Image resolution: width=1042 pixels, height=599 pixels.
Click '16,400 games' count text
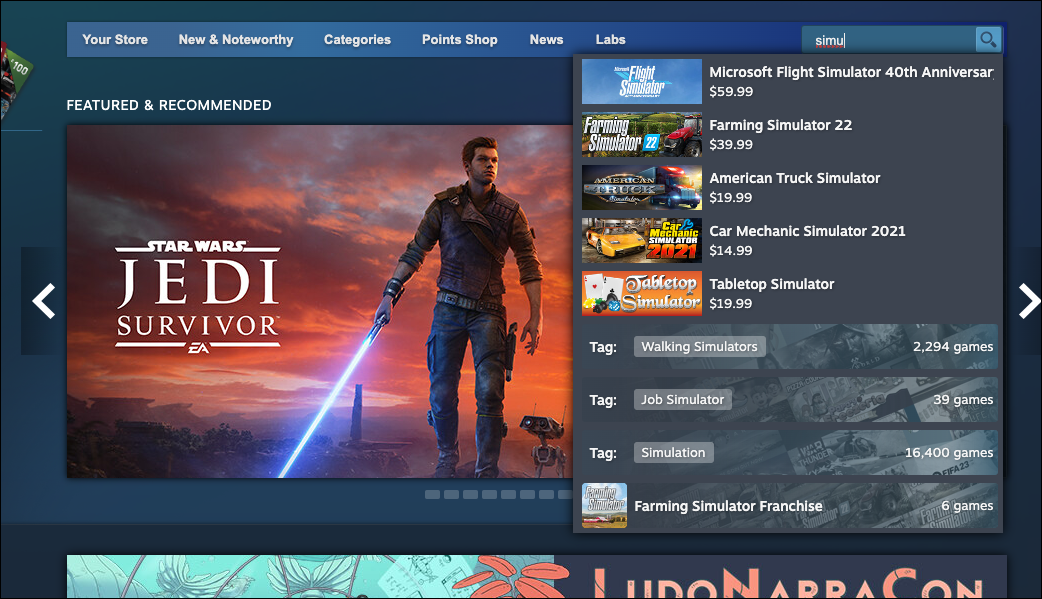point(949,453)
